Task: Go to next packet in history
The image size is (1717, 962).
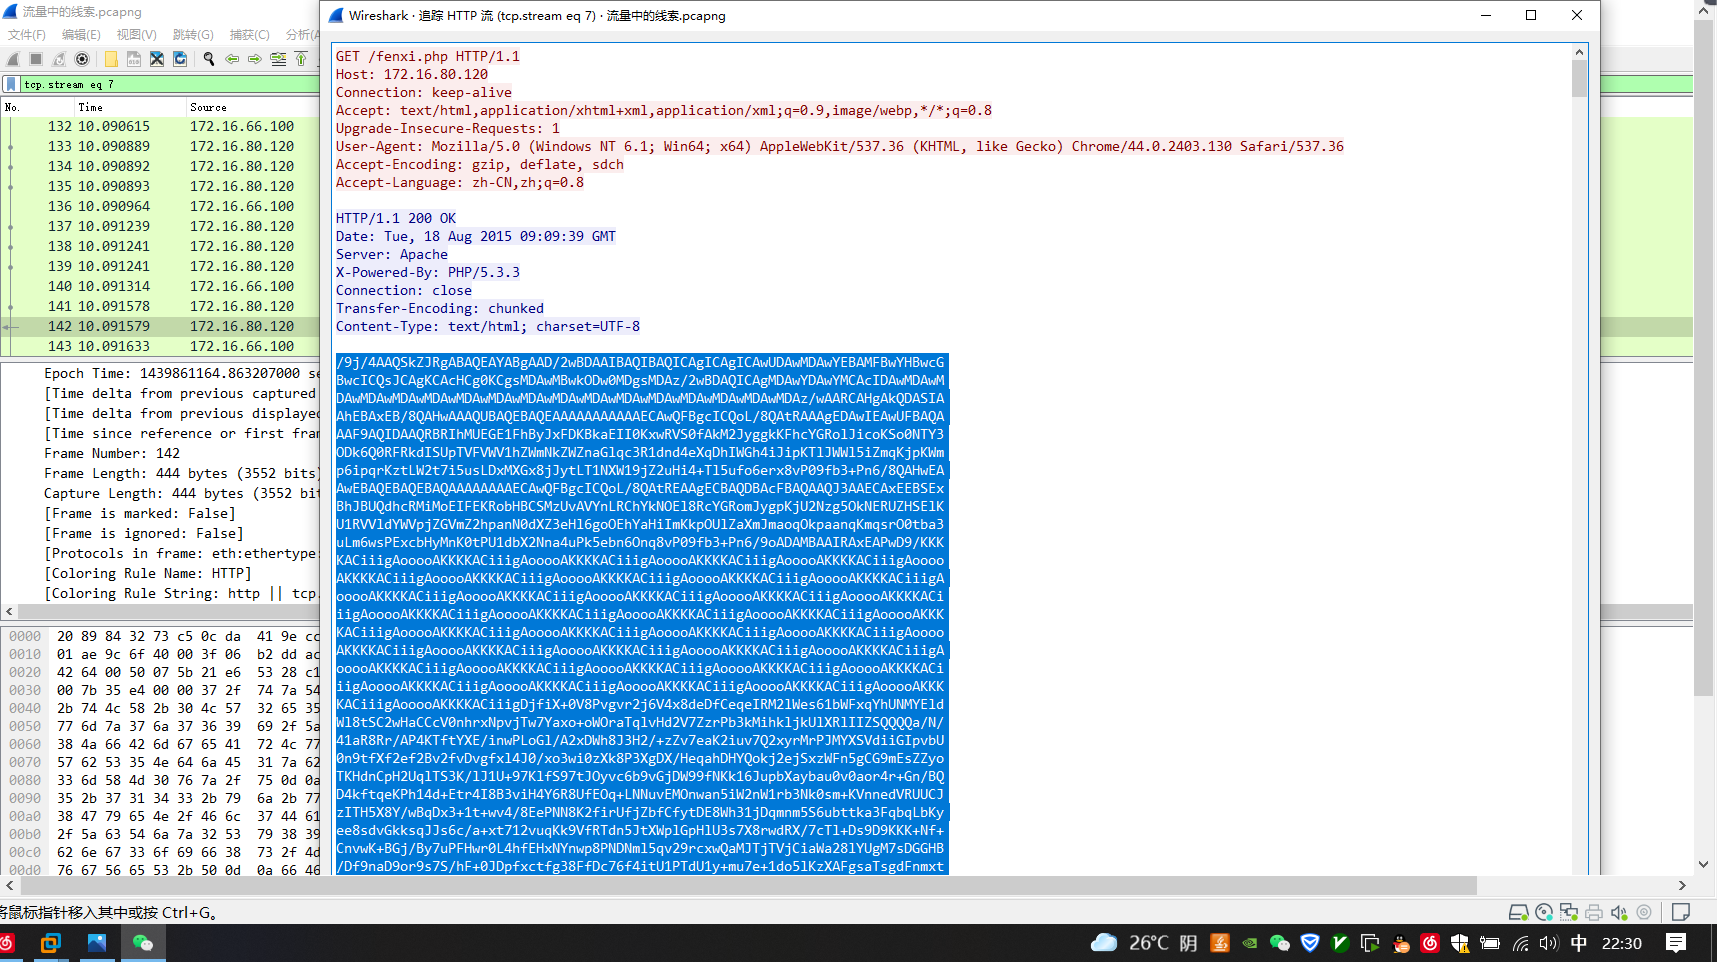Action: click(x=253, y=59)
